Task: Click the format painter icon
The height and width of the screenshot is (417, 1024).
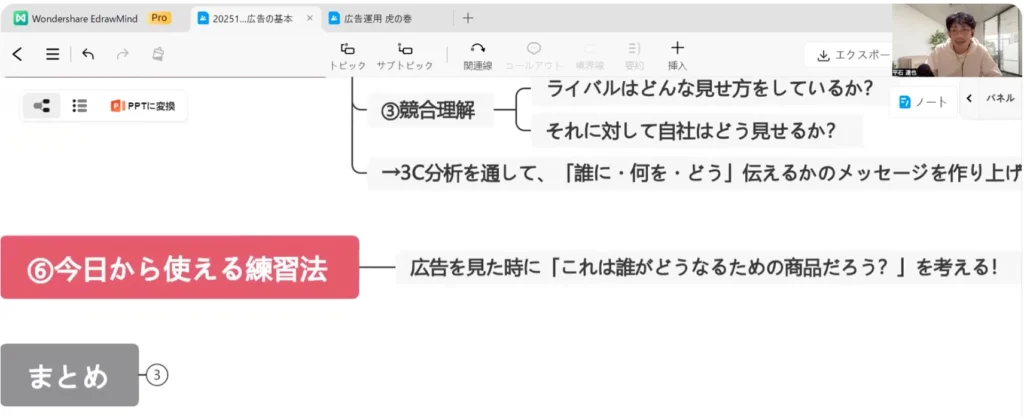Action: click(x=157, y=55)
